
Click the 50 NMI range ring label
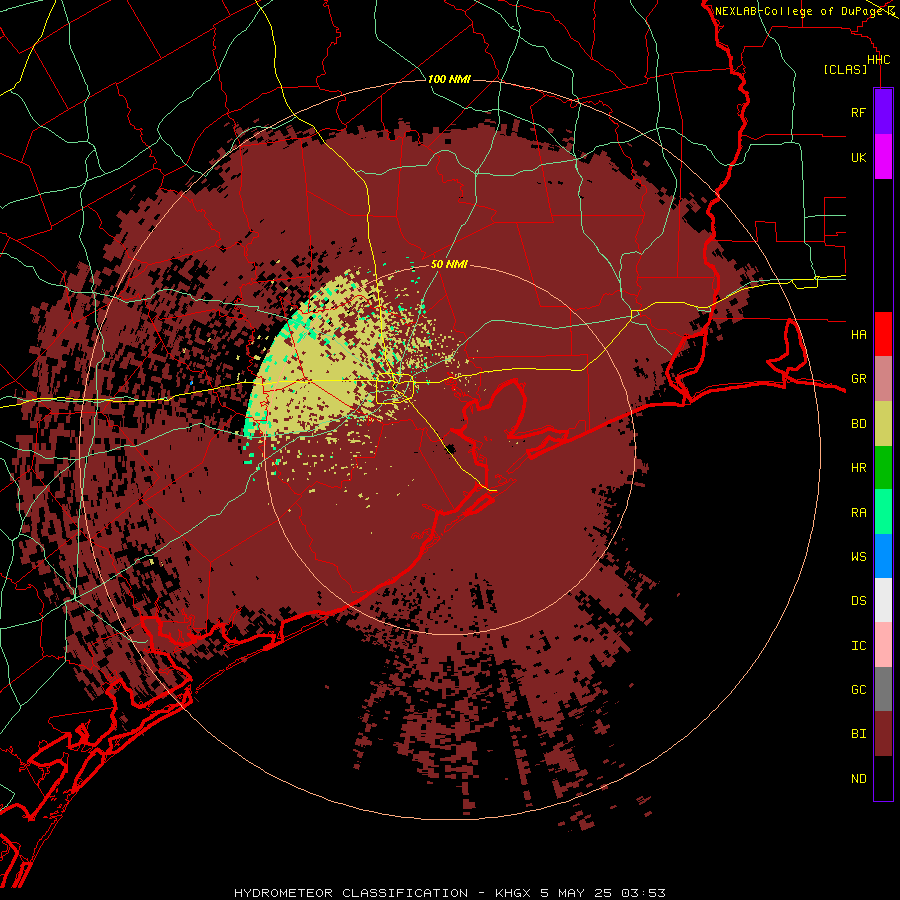point(449,264)
